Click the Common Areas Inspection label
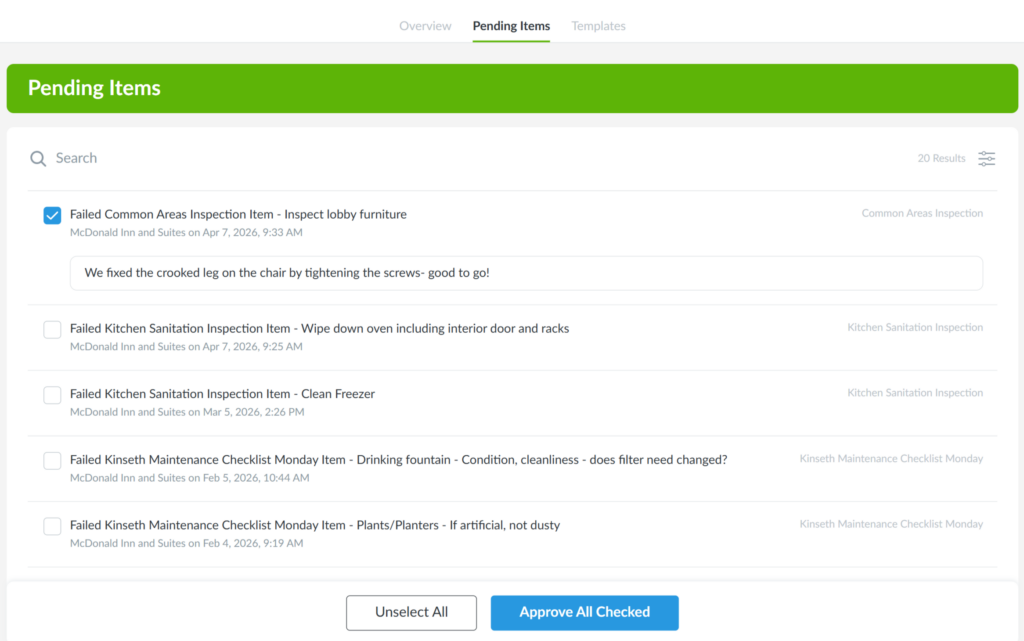Viewport: 1024px width, 641px height. coord(922,213)
